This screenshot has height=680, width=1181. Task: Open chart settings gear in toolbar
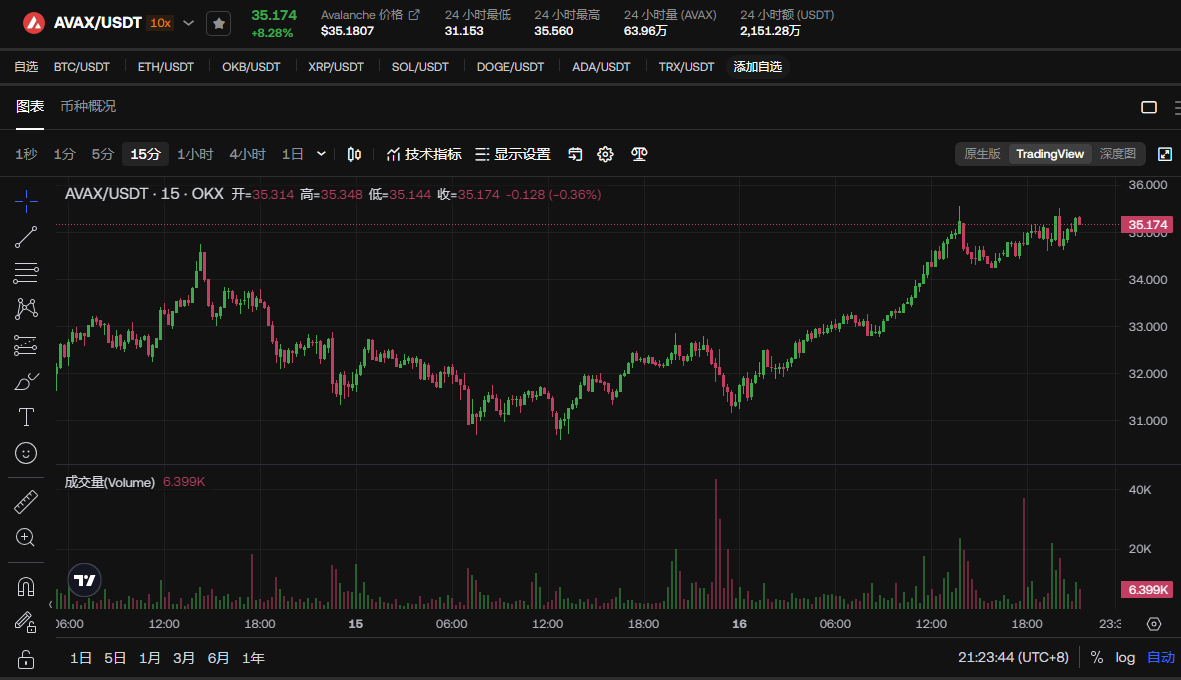pyautogui.click(x=605, y=154)
